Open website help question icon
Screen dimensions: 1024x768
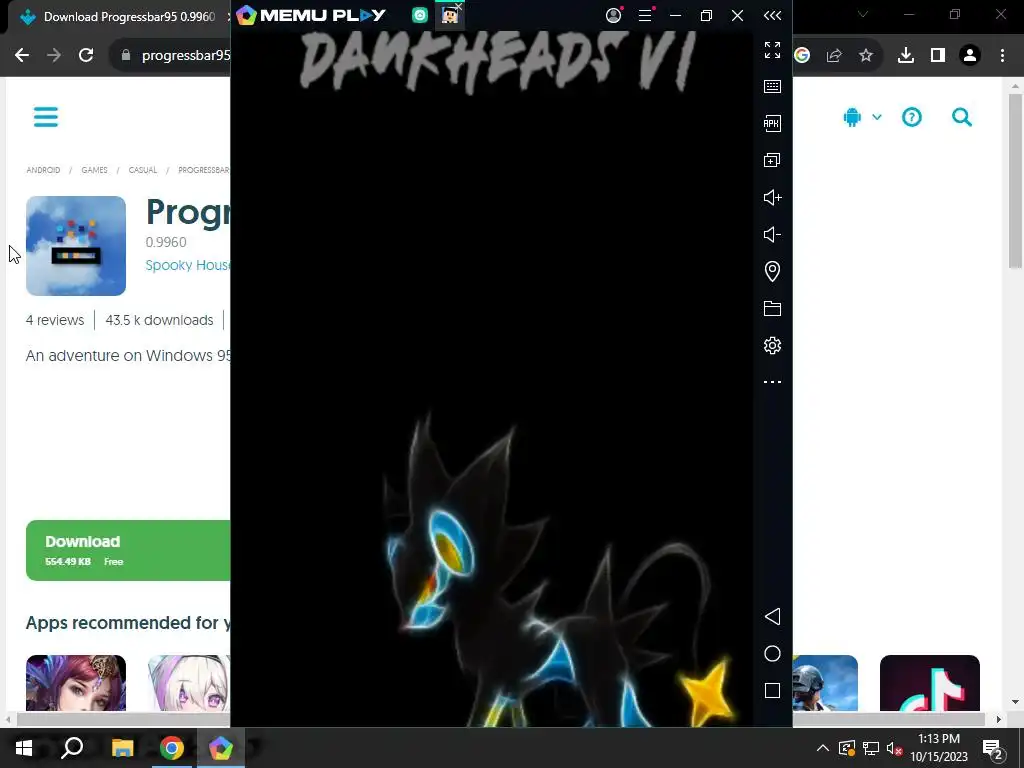(912, 117)
